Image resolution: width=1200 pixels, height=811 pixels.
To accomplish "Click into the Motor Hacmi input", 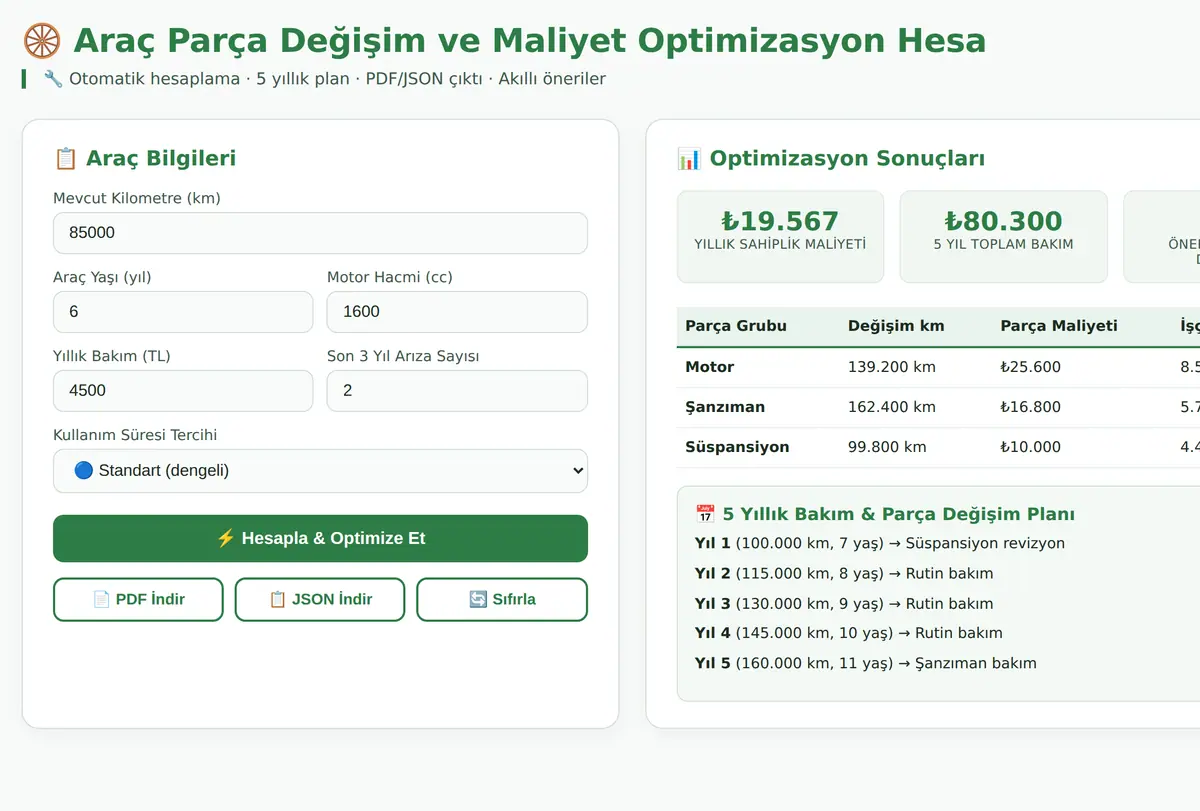I will pyautogui.click(x=457, y=312).
